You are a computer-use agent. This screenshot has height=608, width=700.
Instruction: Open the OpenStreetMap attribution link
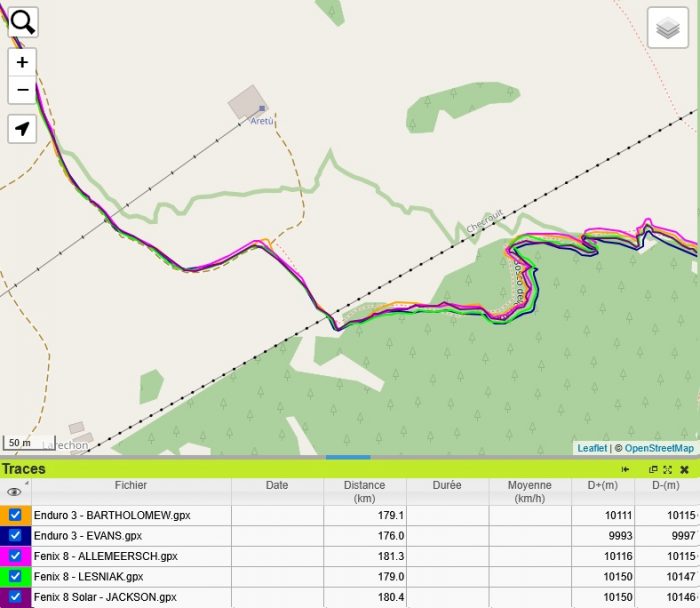point(658,448)
